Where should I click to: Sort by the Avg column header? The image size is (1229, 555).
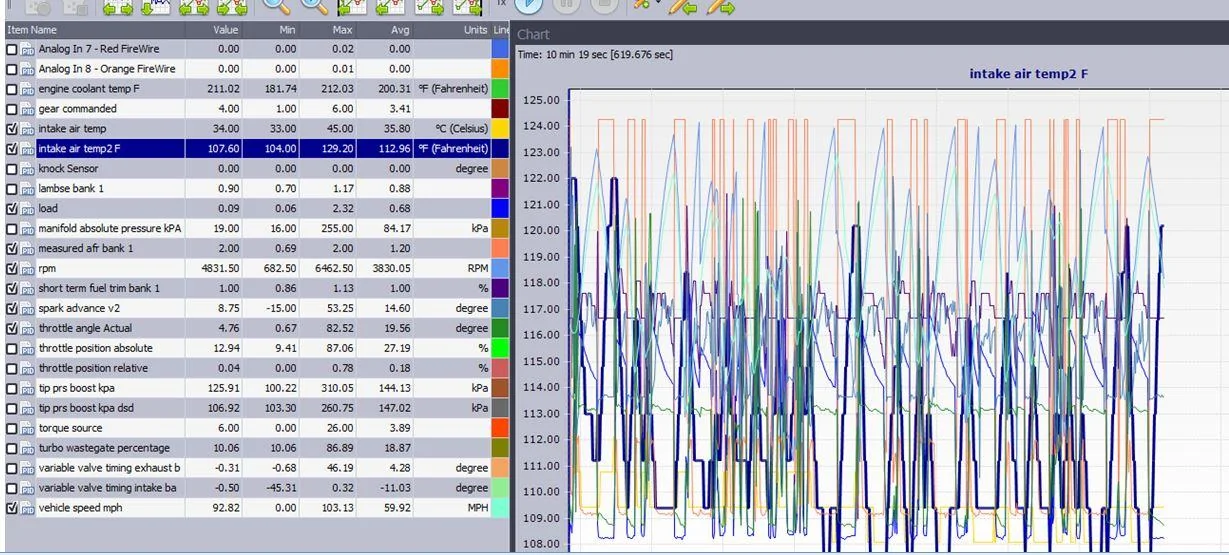tap(385, 30)
